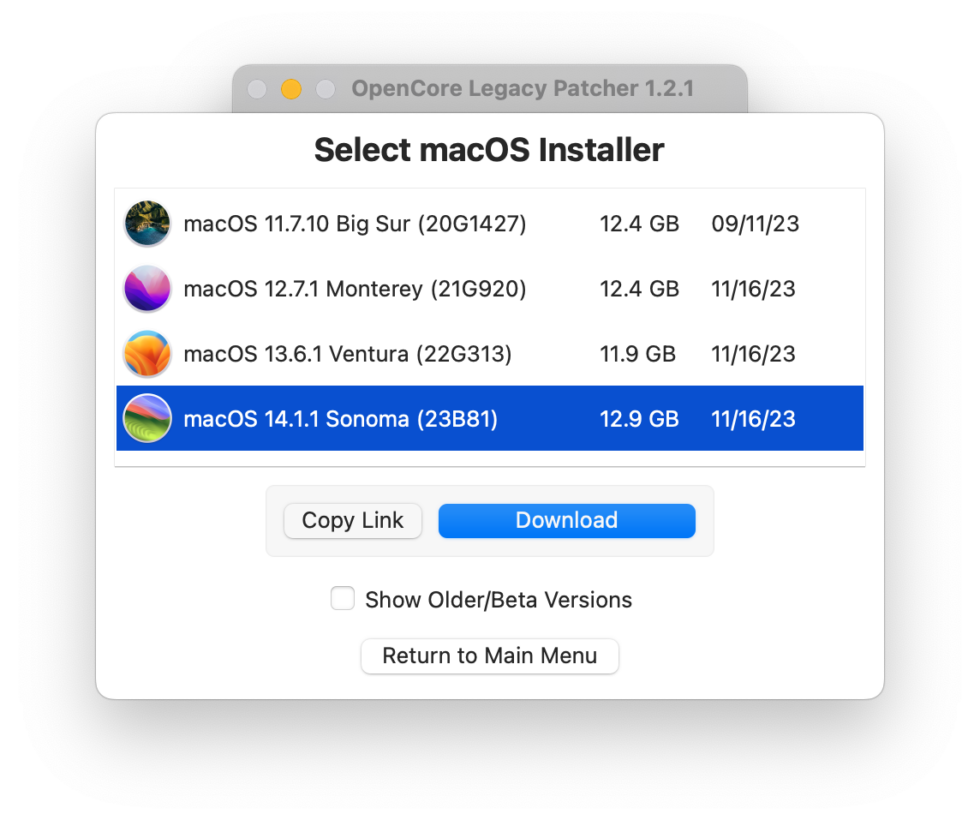Click the 11.9 GB size for Ventura
Screen dimensions: 980x826
637,354
